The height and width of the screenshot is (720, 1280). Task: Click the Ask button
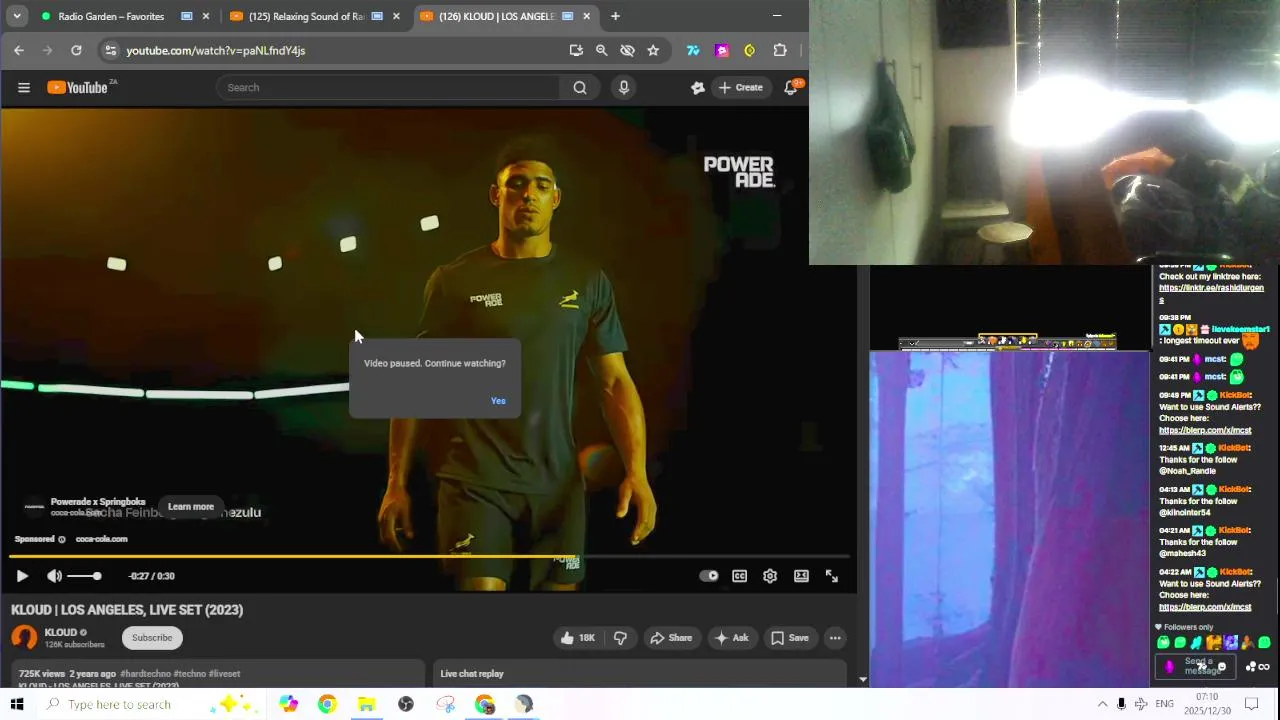click(731, 638)
